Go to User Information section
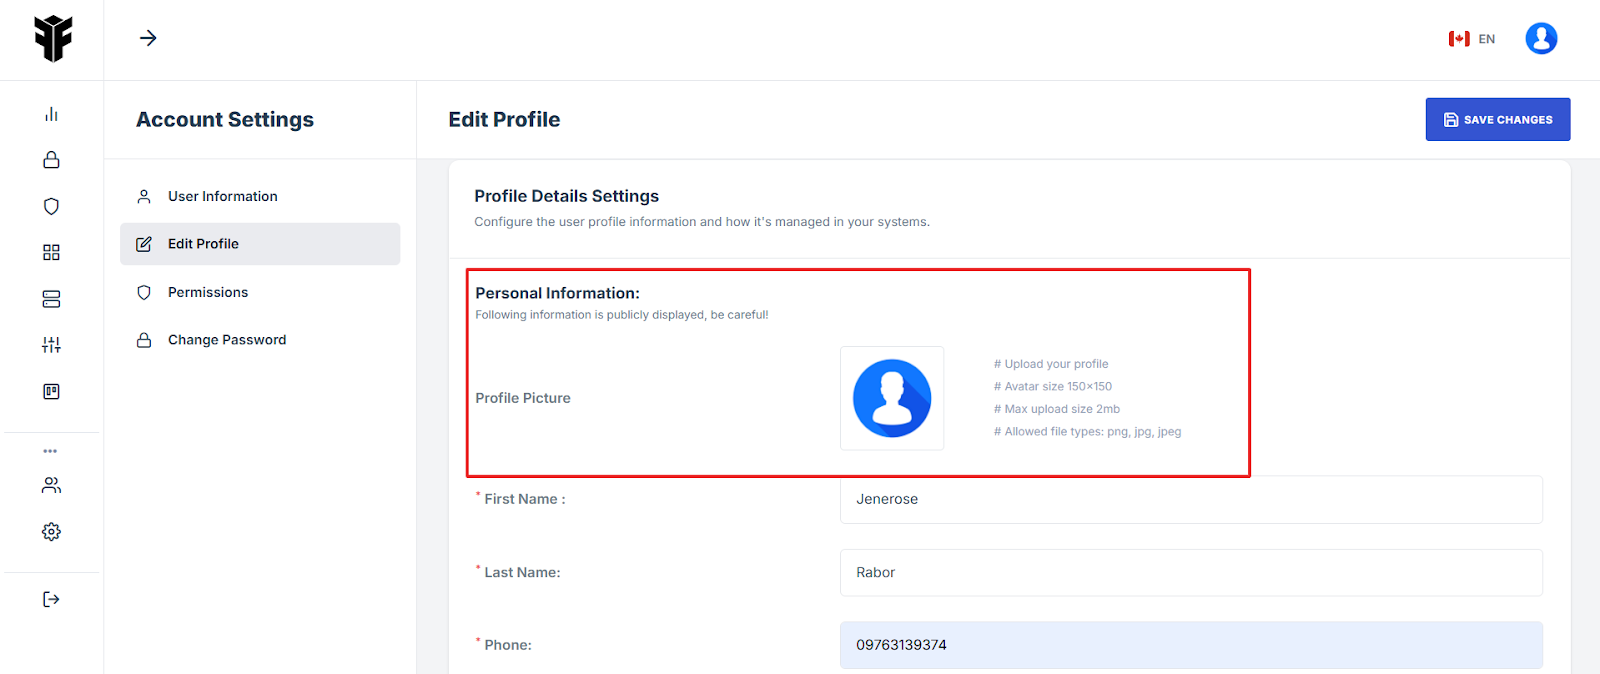Screen dimensions: 1600x674 tap(222, 196)
